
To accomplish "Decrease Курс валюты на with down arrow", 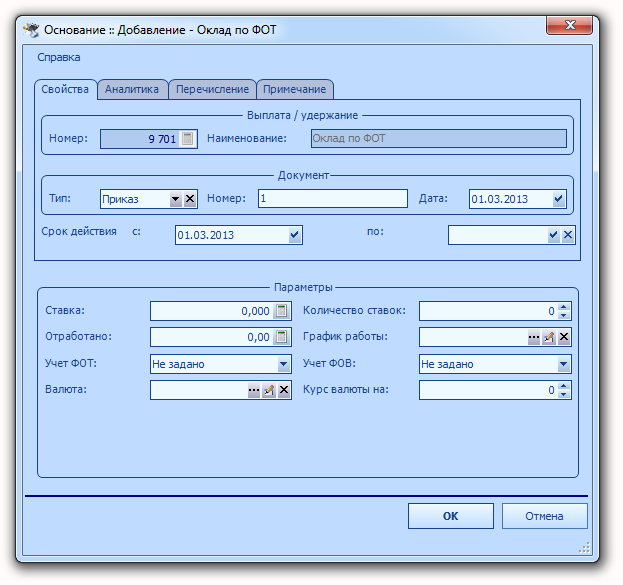I will (x=563, y=395).
